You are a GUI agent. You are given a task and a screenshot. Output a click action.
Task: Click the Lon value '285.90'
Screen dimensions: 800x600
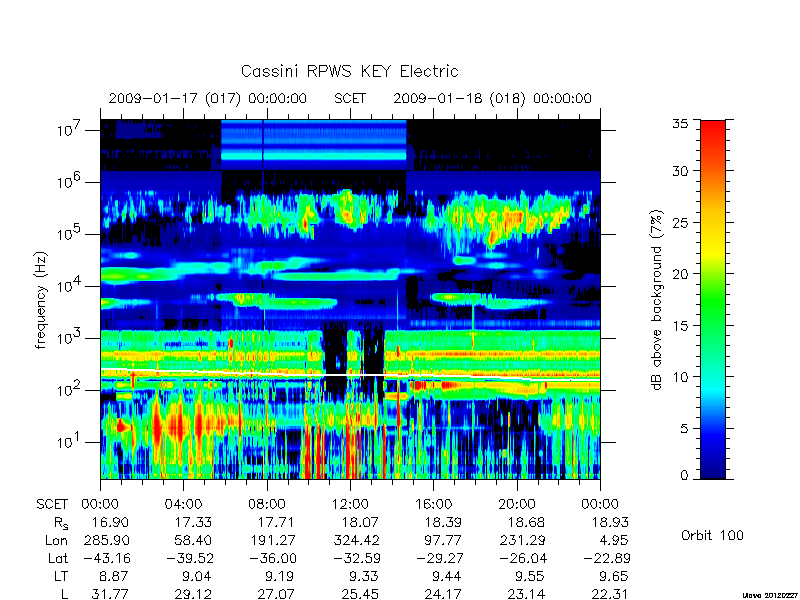click(x=106, y=540)
